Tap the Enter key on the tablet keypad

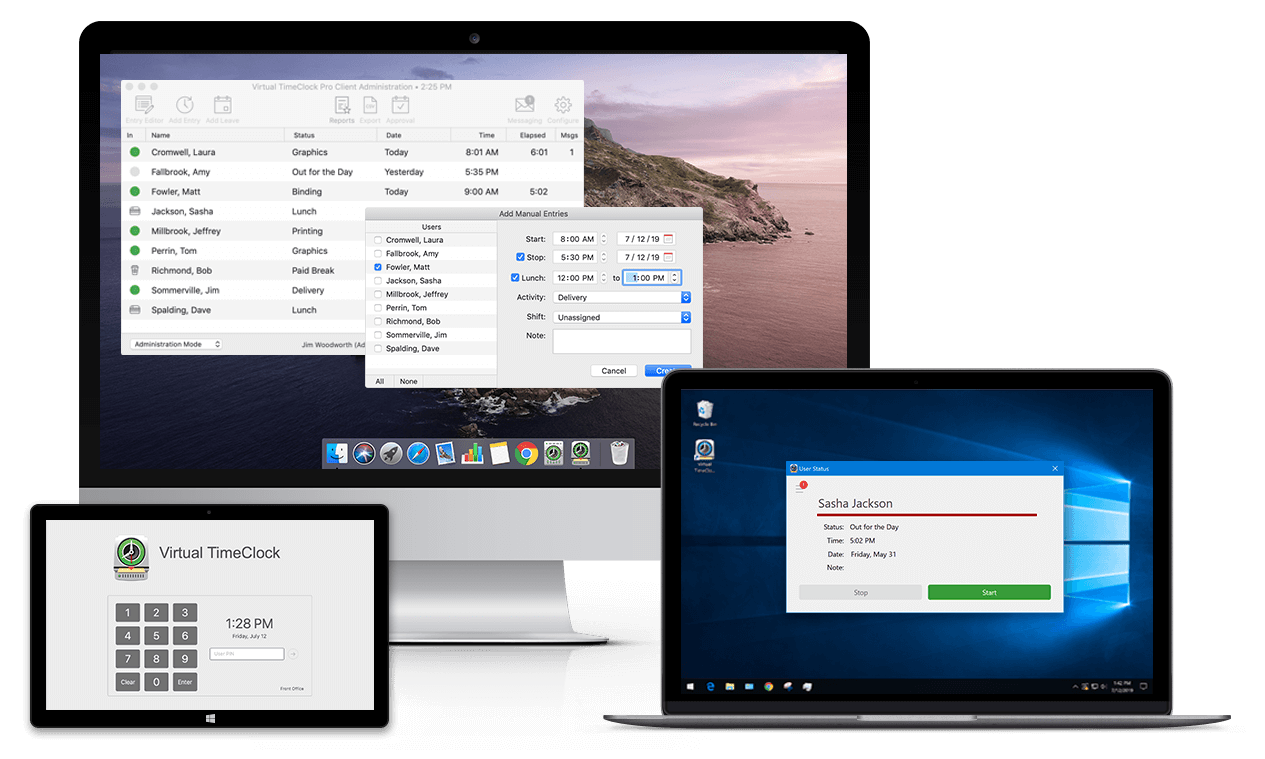pyautogui.click(x=184, y=682)
